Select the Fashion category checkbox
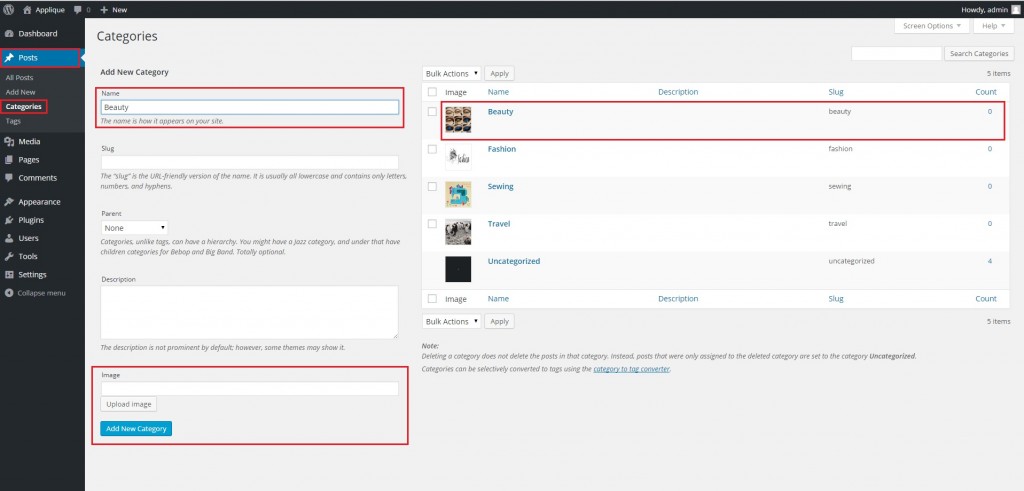This screenshot has width=1024, height=491. pyautogui.click(x=432, y=149)
